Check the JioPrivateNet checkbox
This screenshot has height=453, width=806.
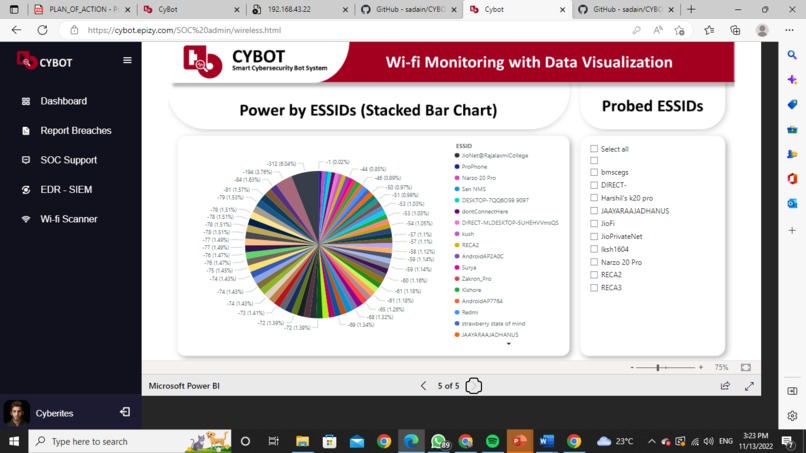[x=594, y=237]
